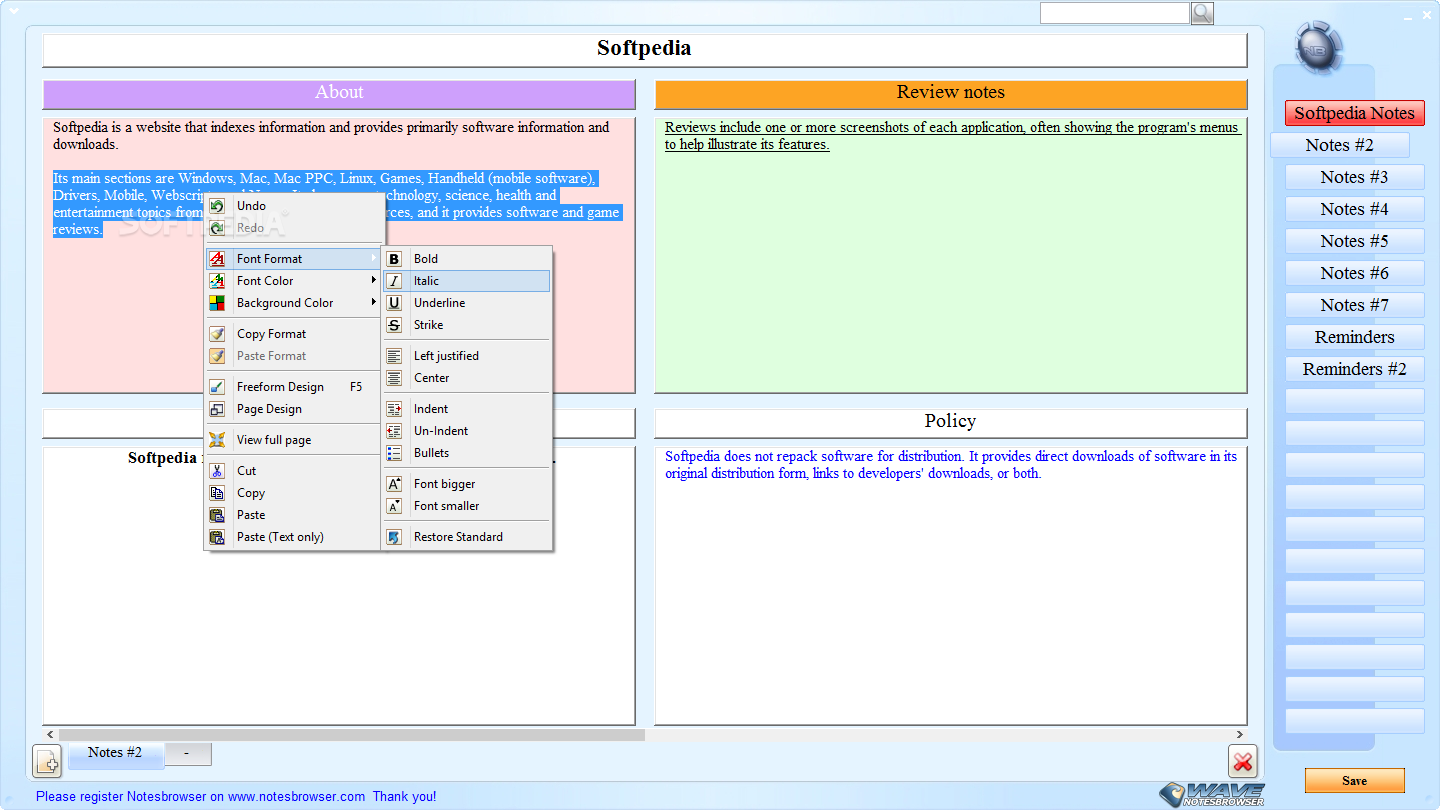Screen dimensions: 1440x810
Task: Open the www.notesbrowser.com registration link
Action: click(297, 797)
